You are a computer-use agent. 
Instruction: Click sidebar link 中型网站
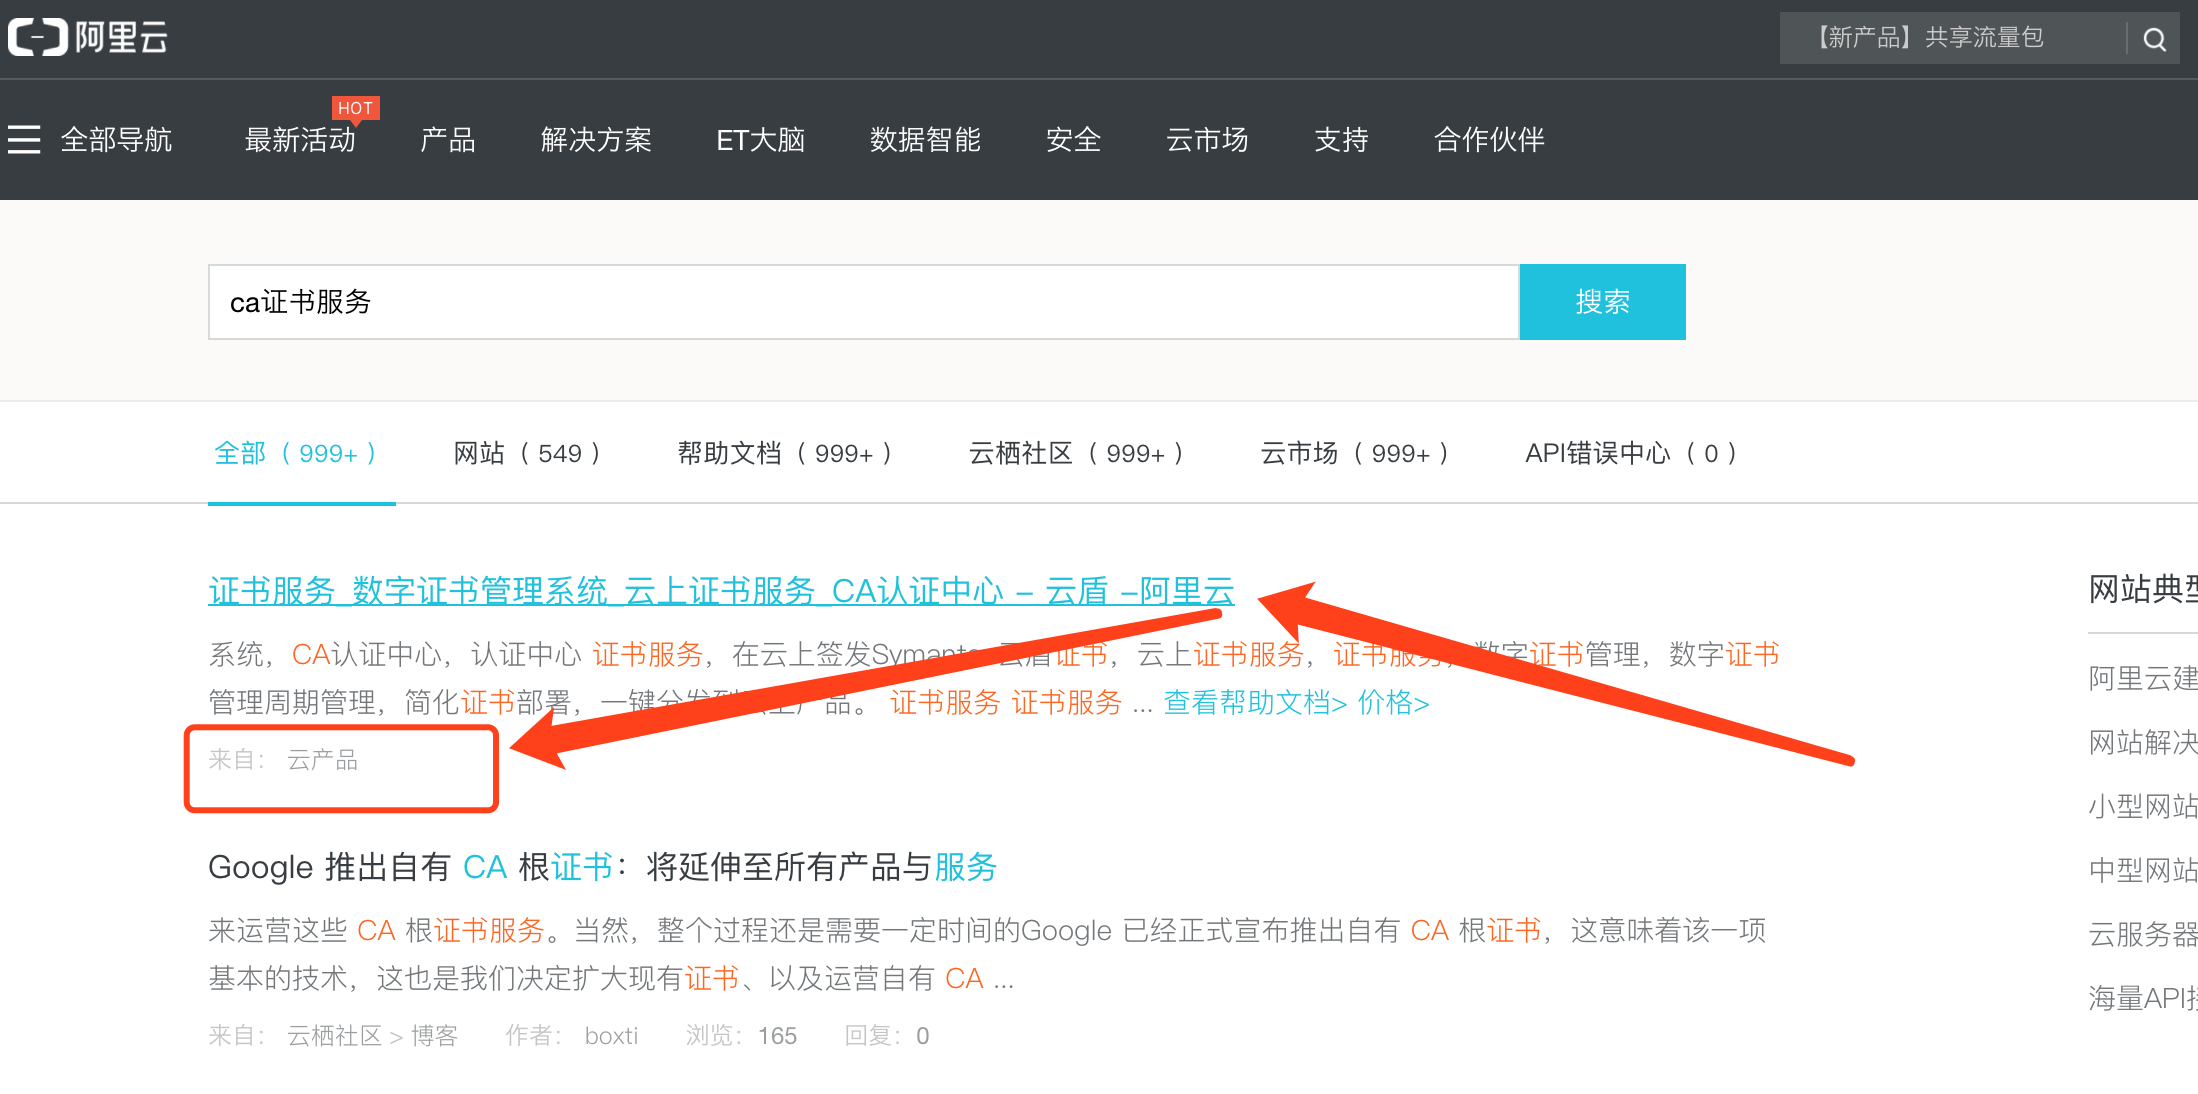click(2143, 871)
